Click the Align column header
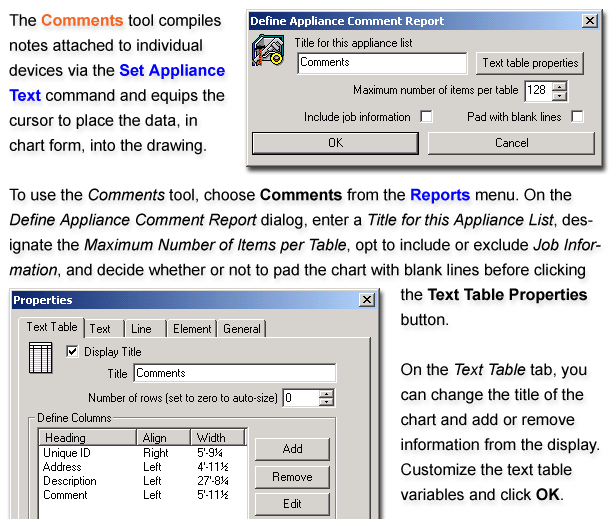612x519 pixels. click(164, 437)
